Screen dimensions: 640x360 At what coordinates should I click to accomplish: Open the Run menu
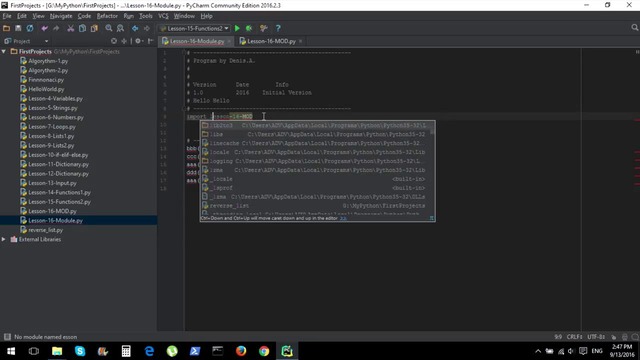point(129,16)
